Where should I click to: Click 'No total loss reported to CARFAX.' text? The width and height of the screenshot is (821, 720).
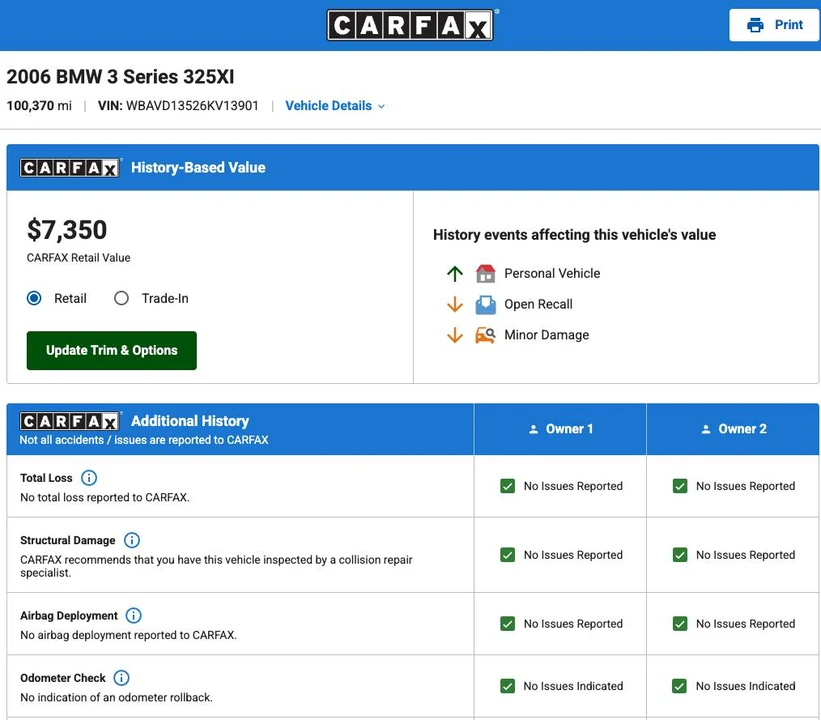105,497
